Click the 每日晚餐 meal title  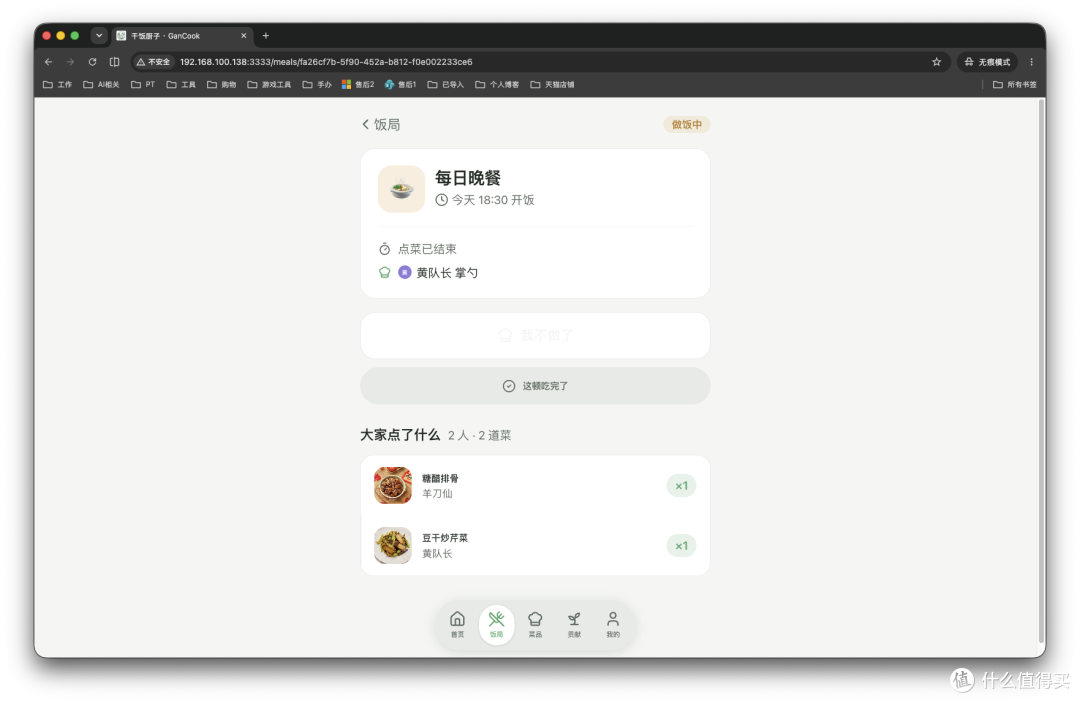tap(468, 178)
